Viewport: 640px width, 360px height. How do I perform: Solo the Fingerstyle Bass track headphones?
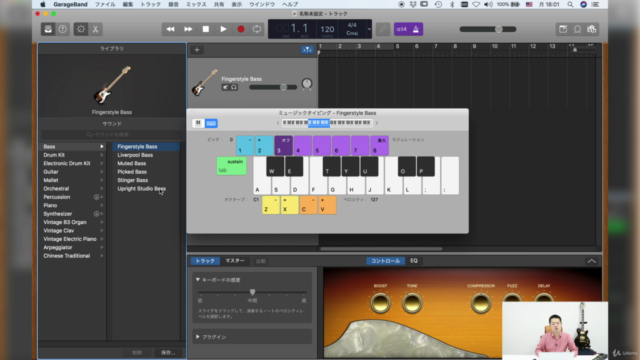(234, 87)
